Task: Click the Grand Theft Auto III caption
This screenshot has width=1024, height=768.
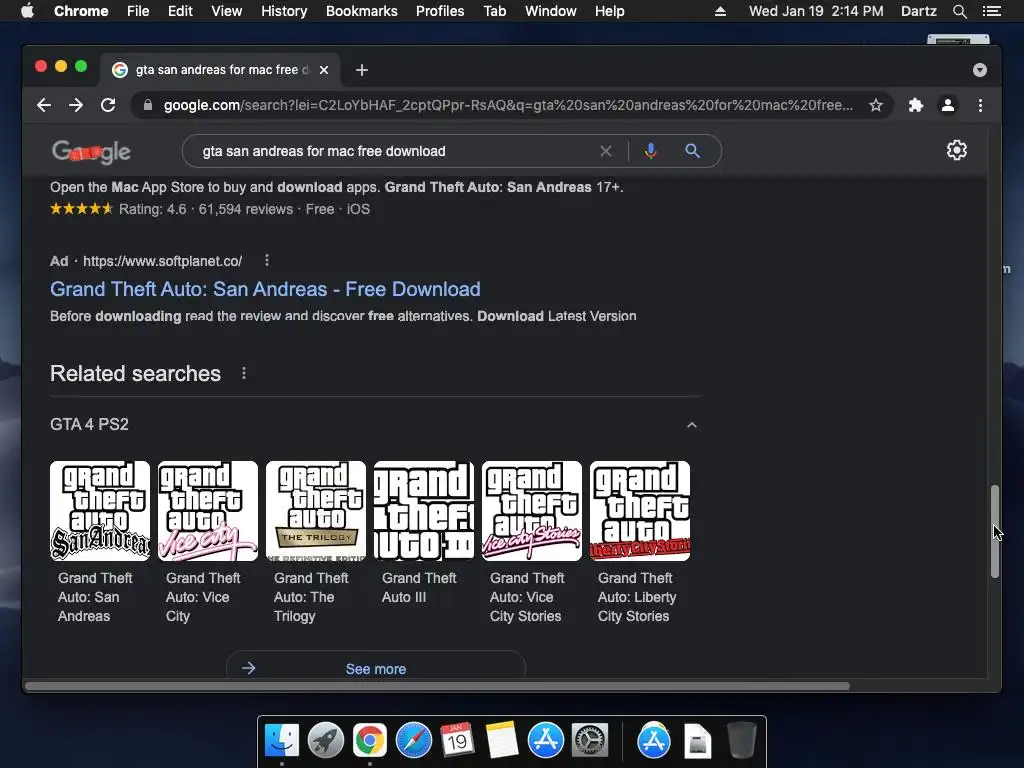Action: pyautogui.click(x=419, y=587)
